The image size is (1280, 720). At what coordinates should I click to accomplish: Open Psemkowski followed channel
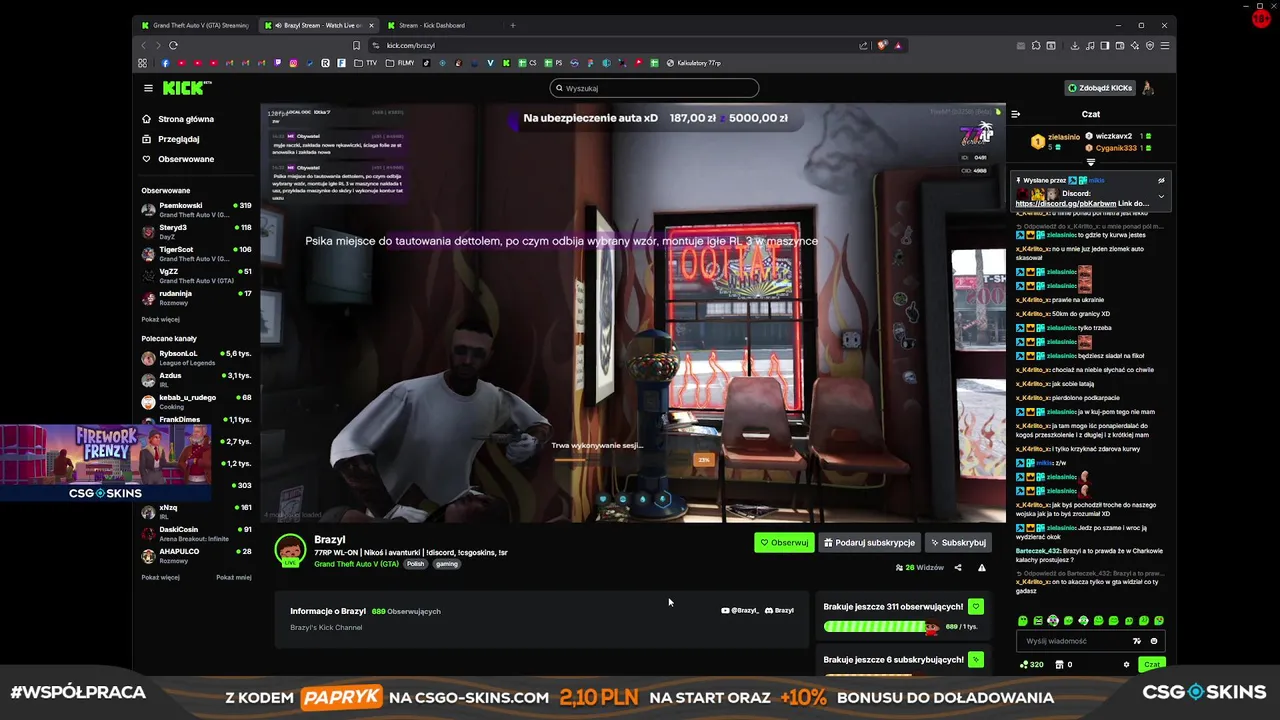tap(197, 209)
